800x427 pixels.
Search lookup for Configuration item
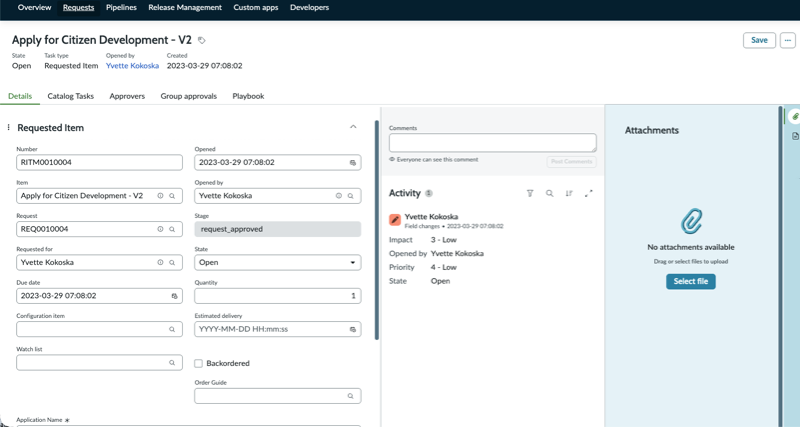(x=172, y=329)
